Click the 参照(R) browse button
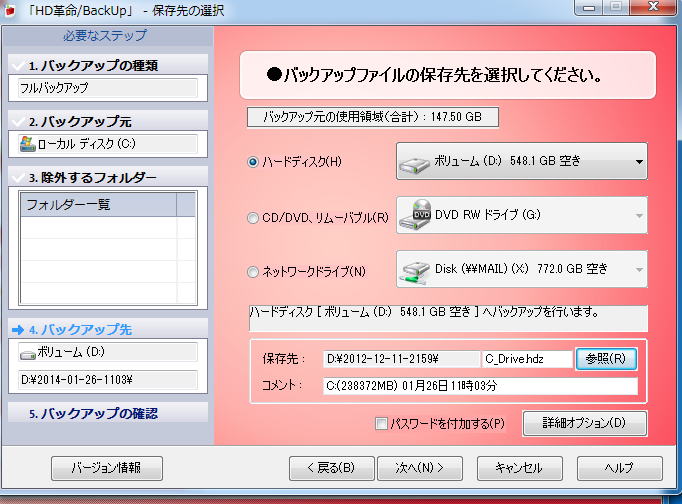 click(606, 358)
